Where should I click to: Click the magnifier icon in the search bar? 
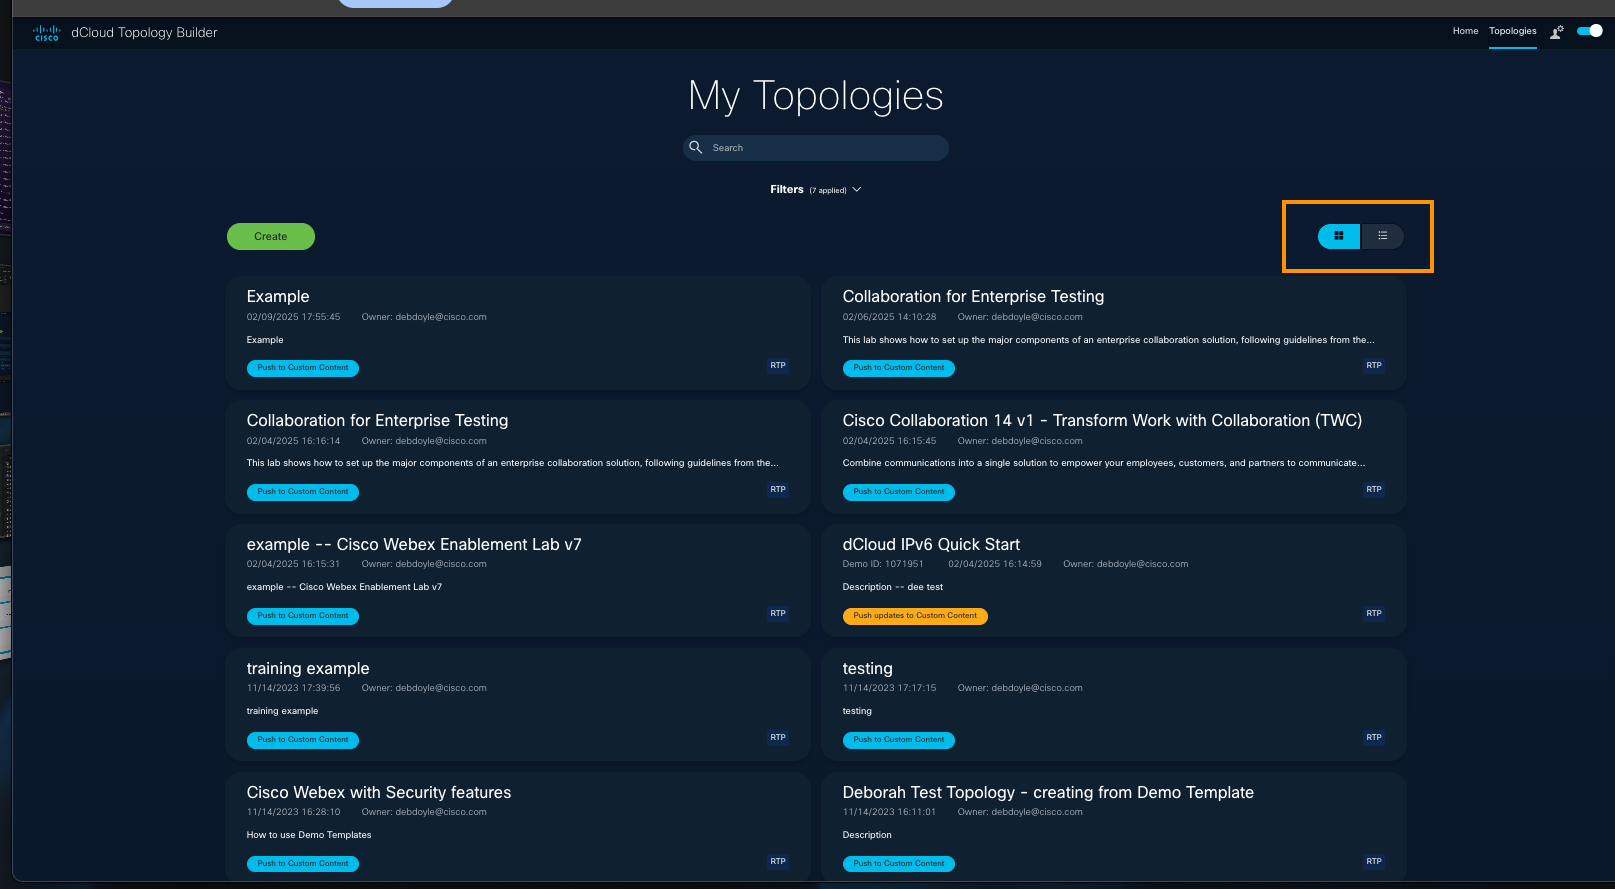coord(696,147)
